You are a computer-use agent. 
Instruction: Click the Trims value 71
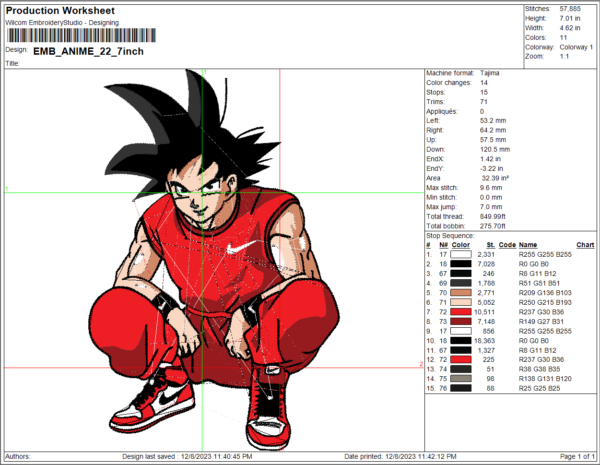pos(484,102)
